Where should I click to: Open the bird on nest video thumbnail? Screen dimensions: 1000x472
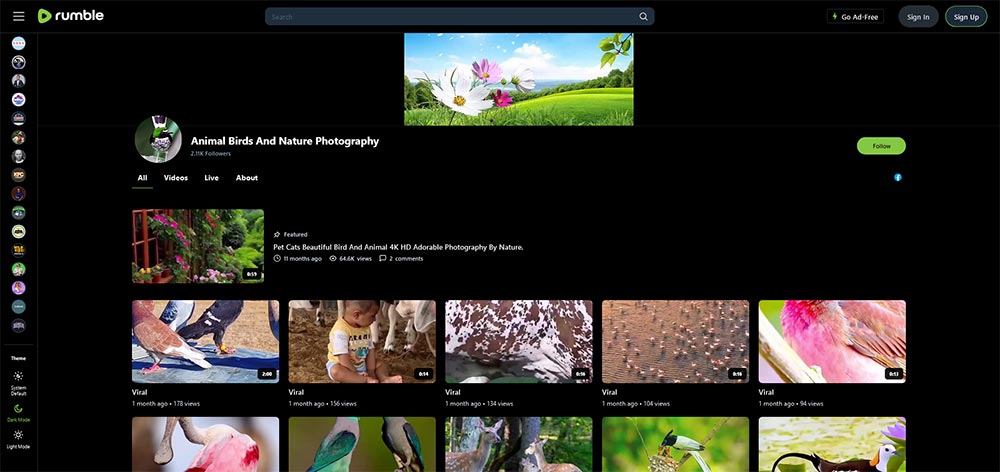(x=675, y=445)
